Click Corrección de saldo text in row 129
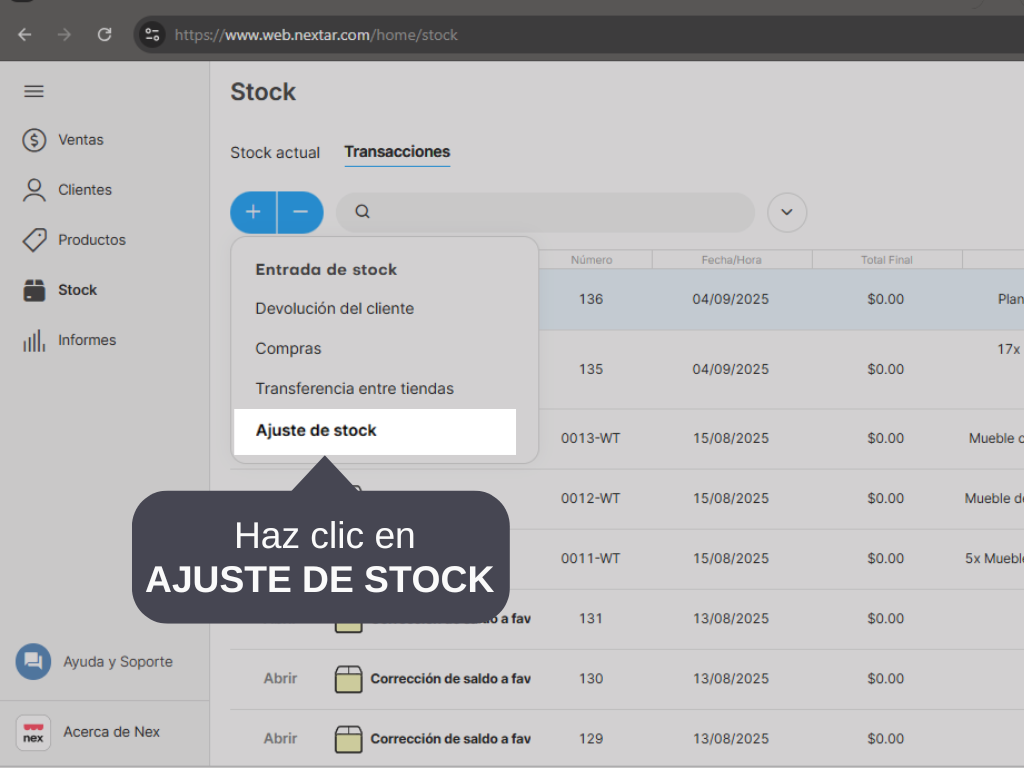Viewport: 1024px width, 768px height. [x=451, y=739]
